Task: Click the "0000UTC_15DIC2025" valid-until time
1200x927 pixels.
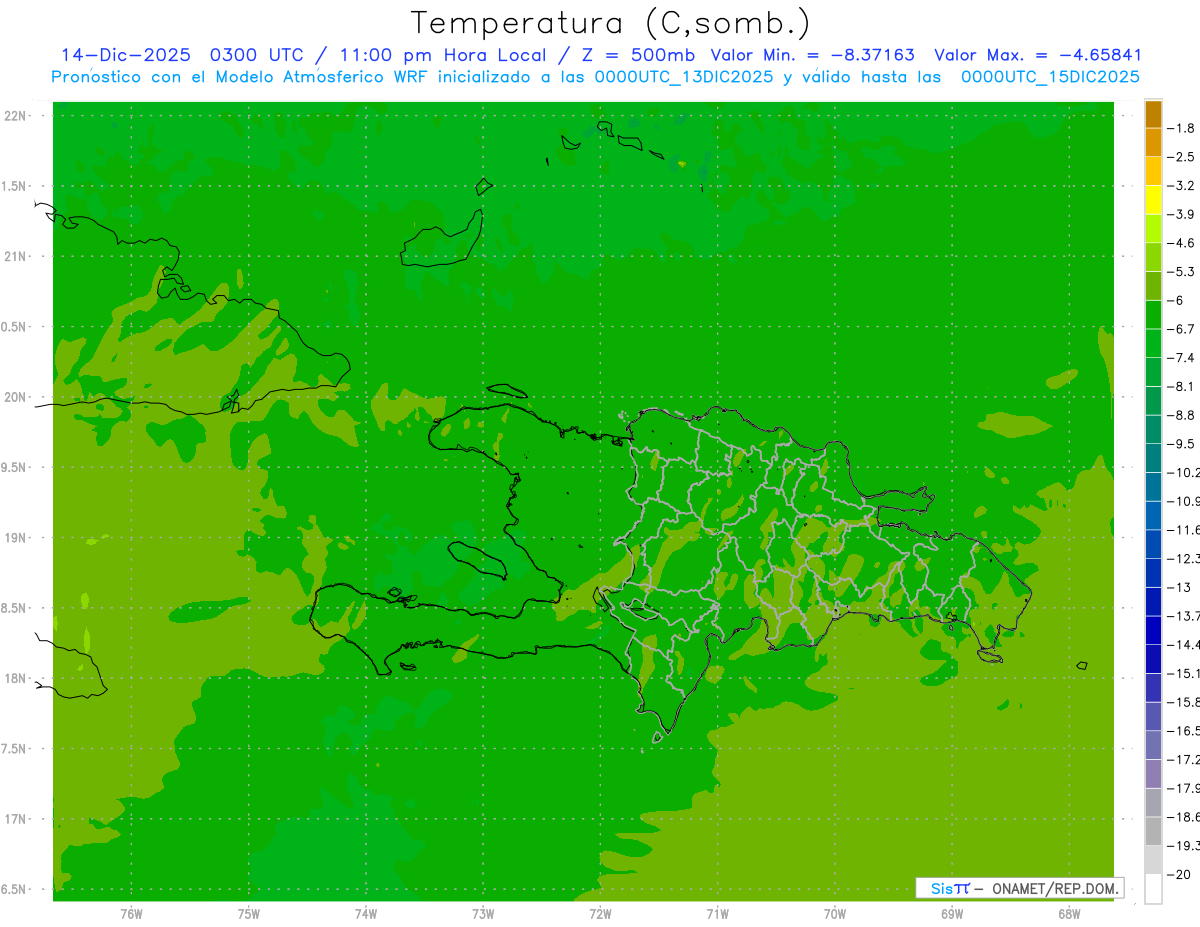Action: tap(1050, 77)
